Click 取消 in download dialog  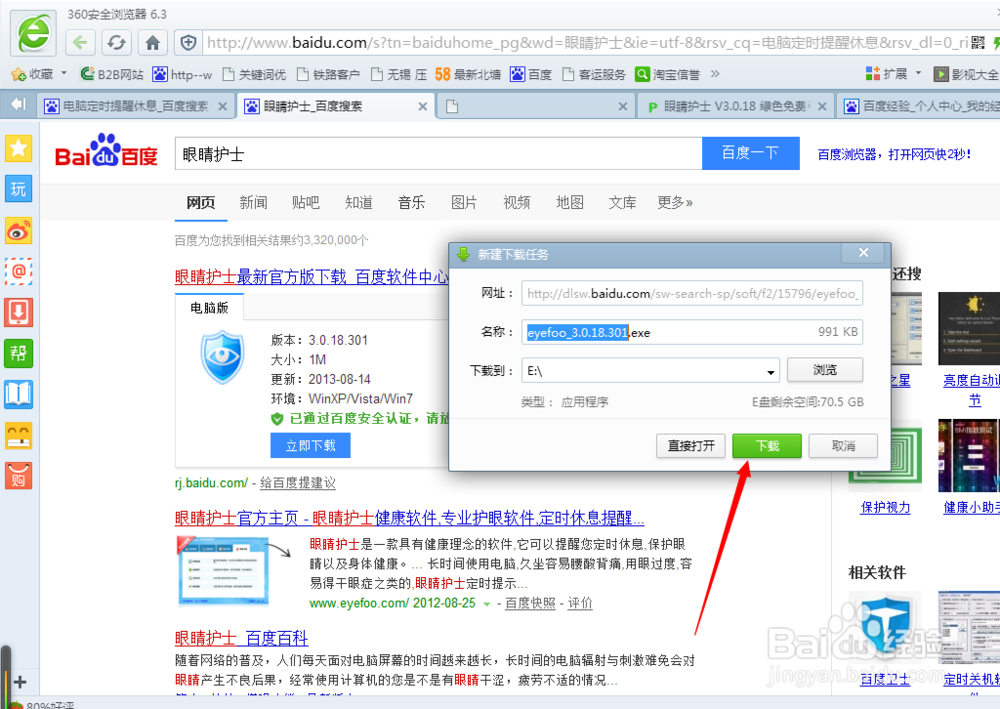(843, 446)
